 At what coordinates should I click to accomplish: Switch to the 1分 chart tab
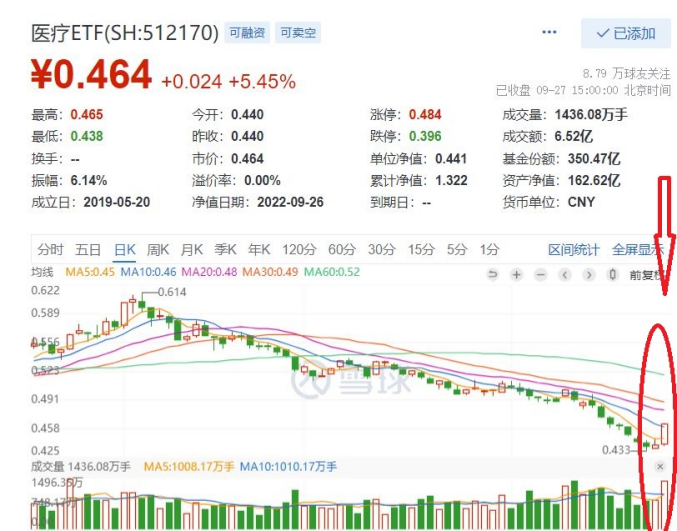[490, 250]
